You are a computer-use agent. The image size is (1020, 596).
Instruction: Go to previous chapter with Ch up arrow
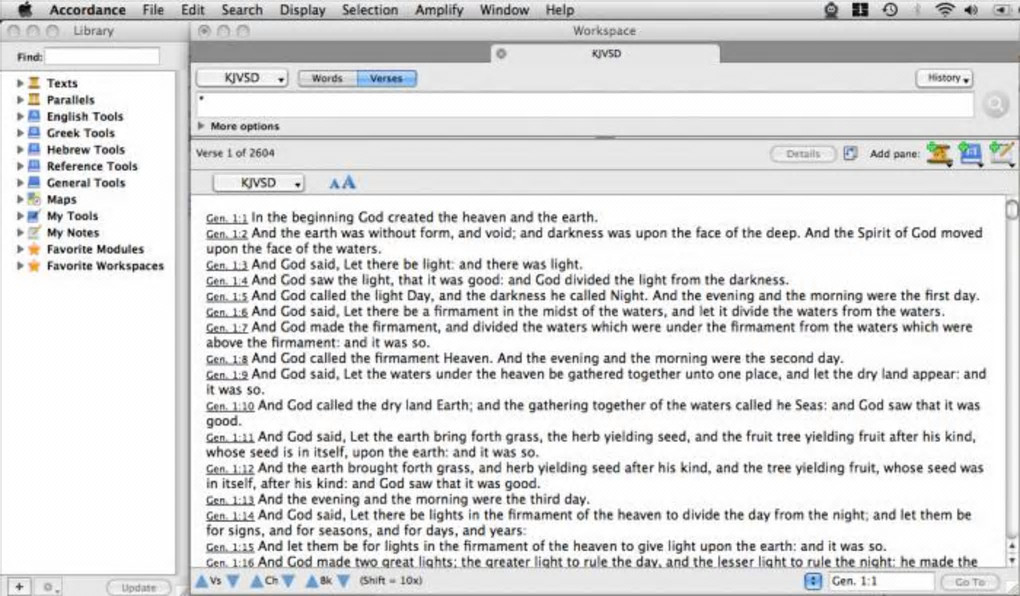click(257, 580)
